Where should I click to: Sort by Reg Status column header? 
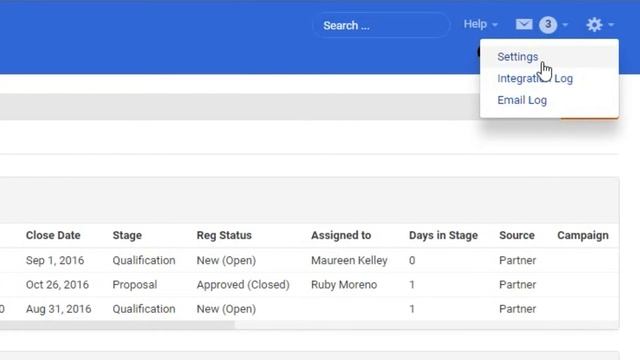pyautogui.click(x=224, y=235)
